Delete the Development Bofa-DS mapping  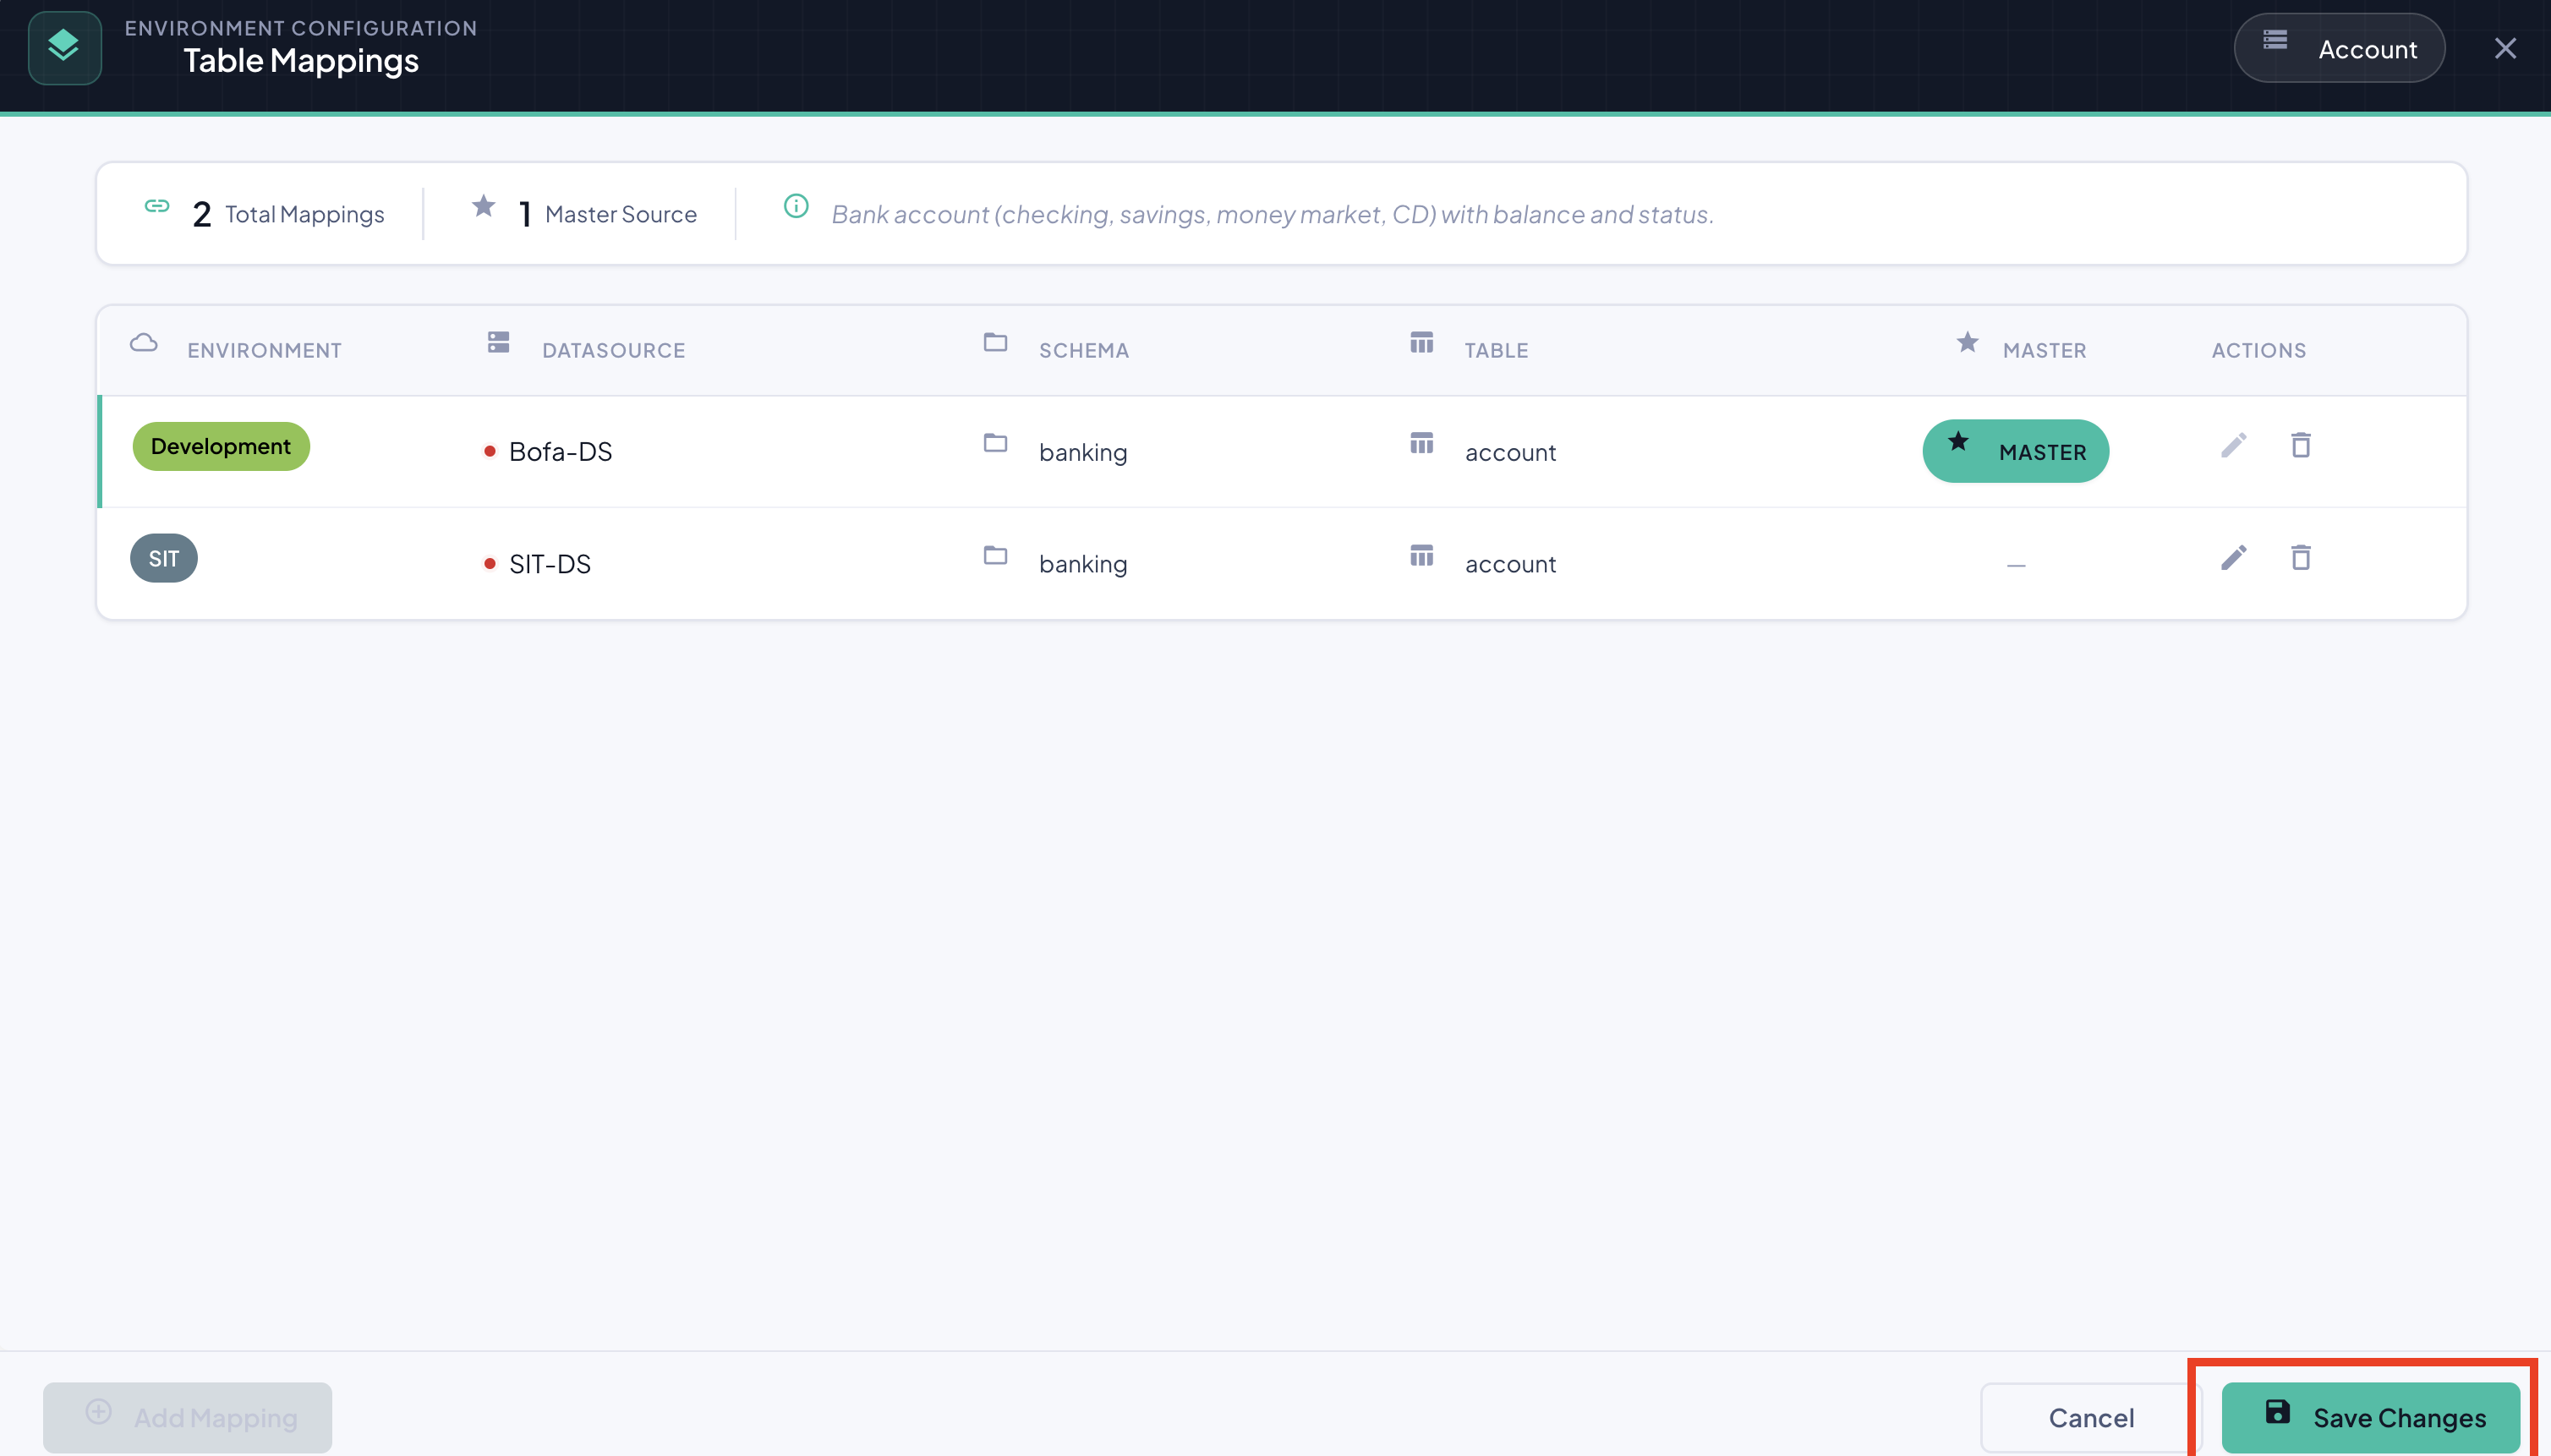(2301, 446)
